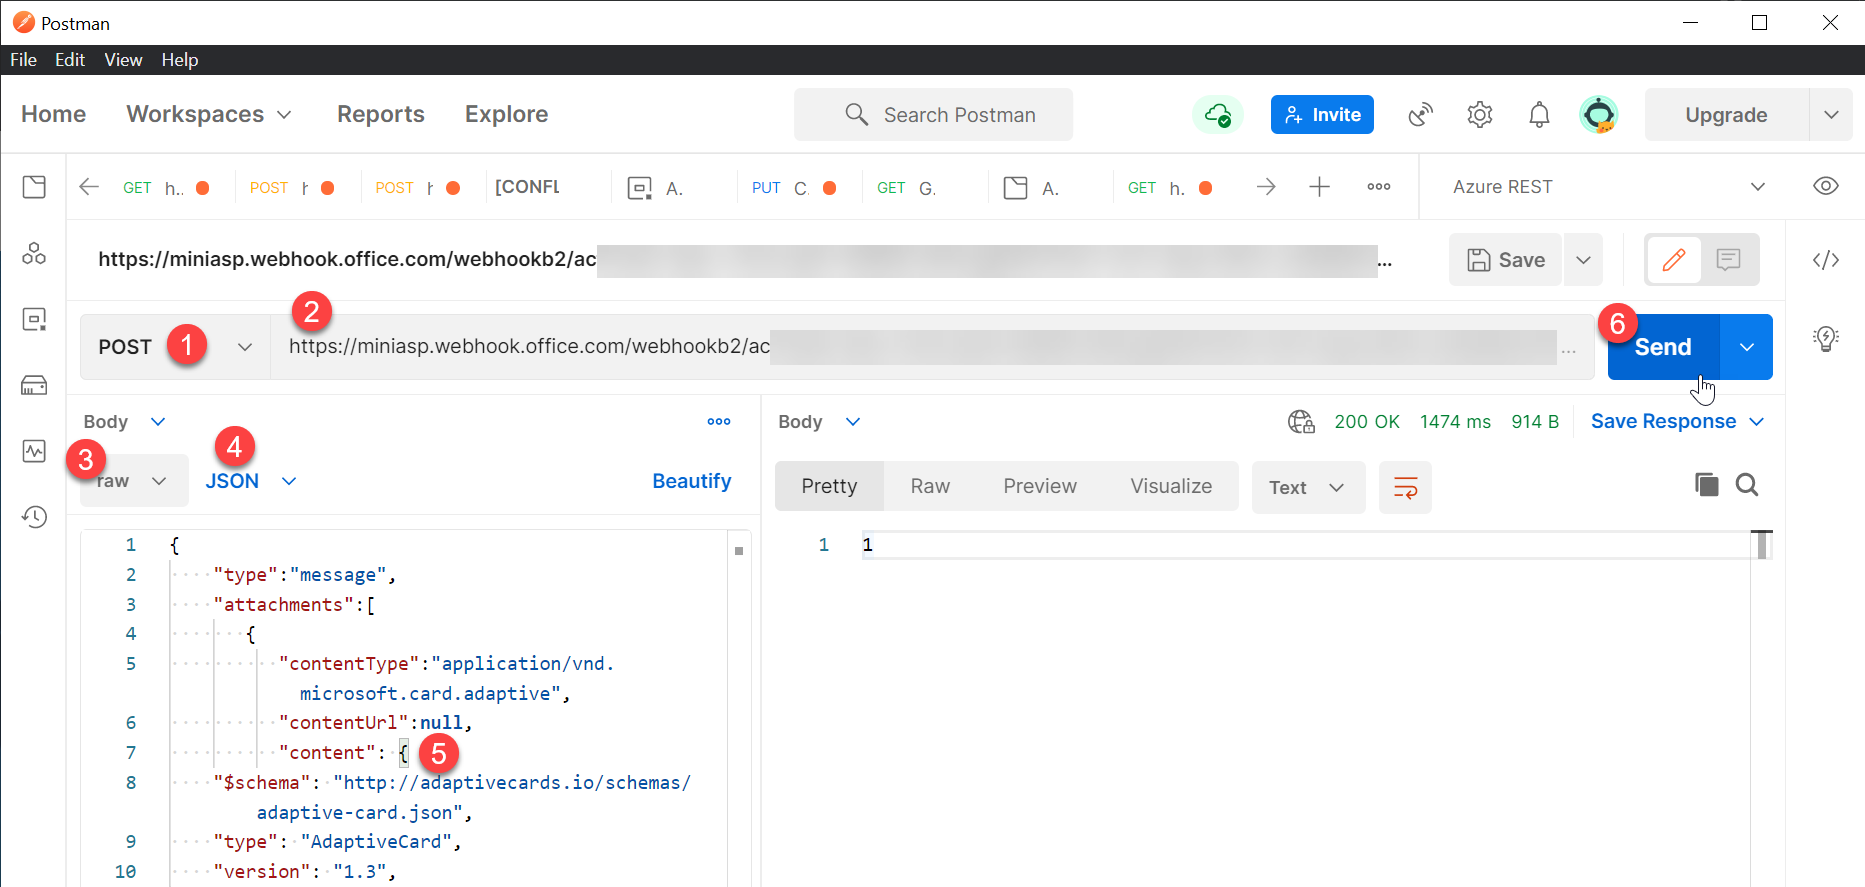Click the response network globe icon
Viewport: 1865px width, 887px height.
(1301, 422)
